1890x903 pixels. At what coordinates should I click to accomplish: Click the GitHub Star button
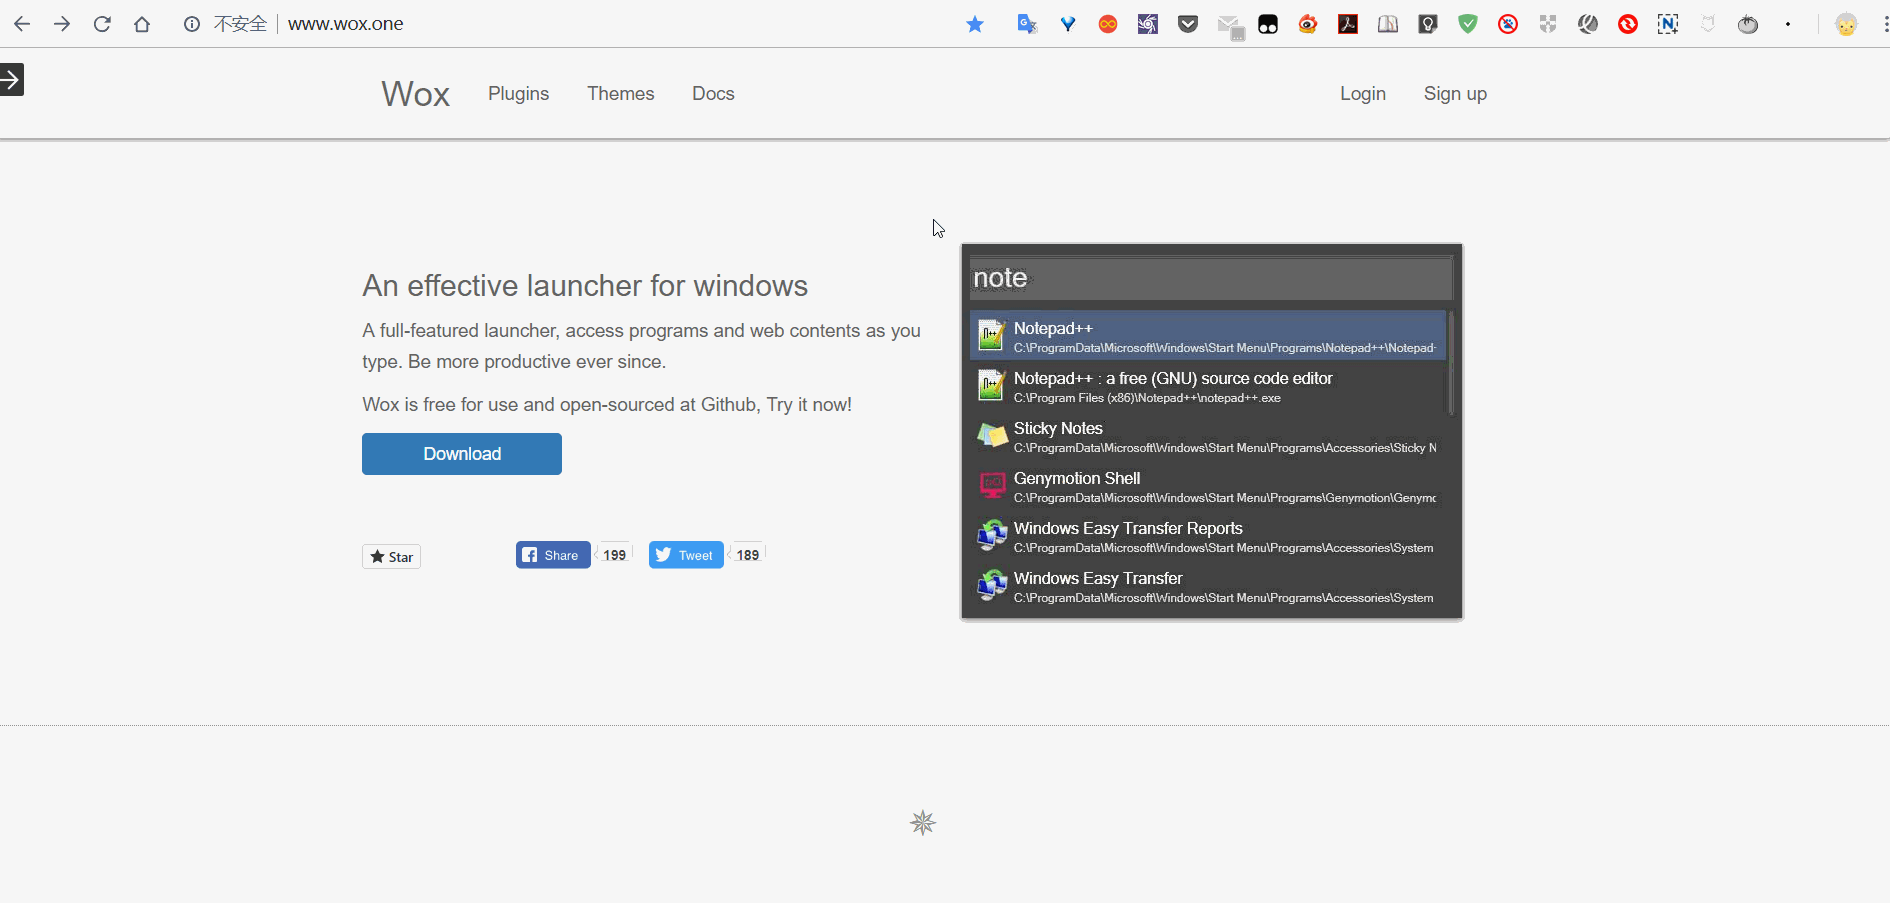pos(391,557)
